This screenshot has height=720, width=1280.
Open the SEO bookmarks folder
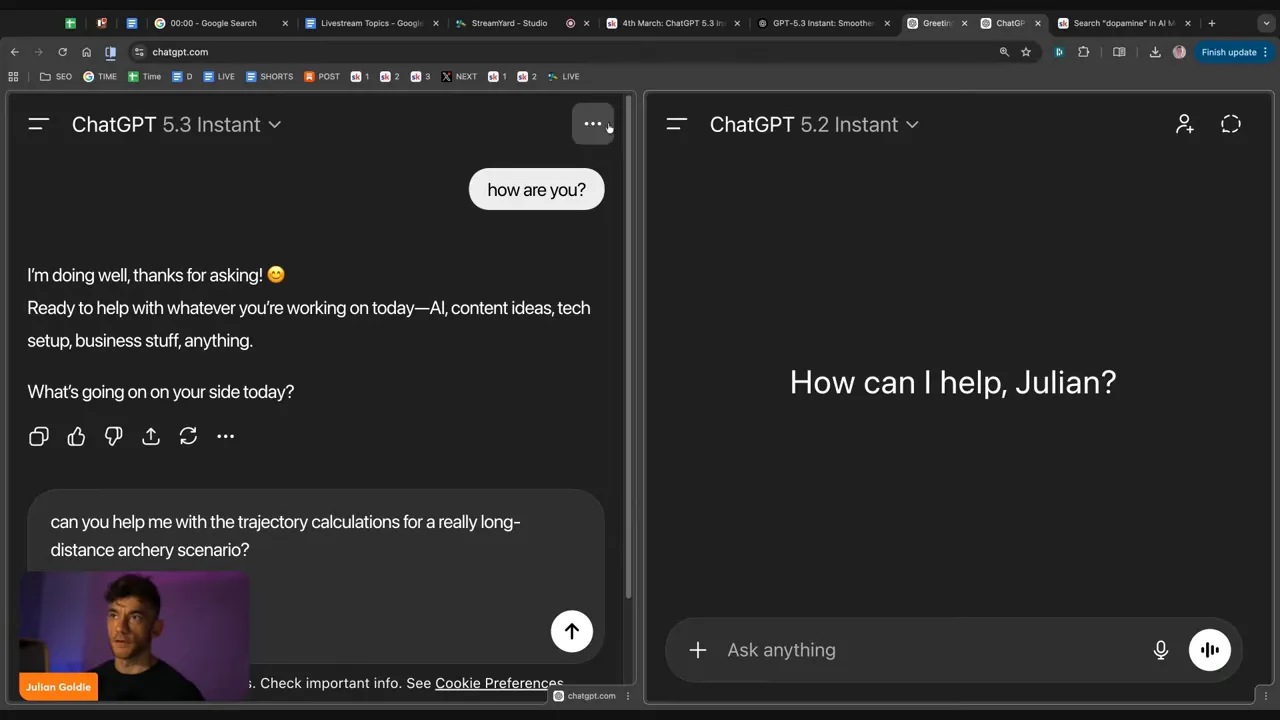tap(56, 76)
